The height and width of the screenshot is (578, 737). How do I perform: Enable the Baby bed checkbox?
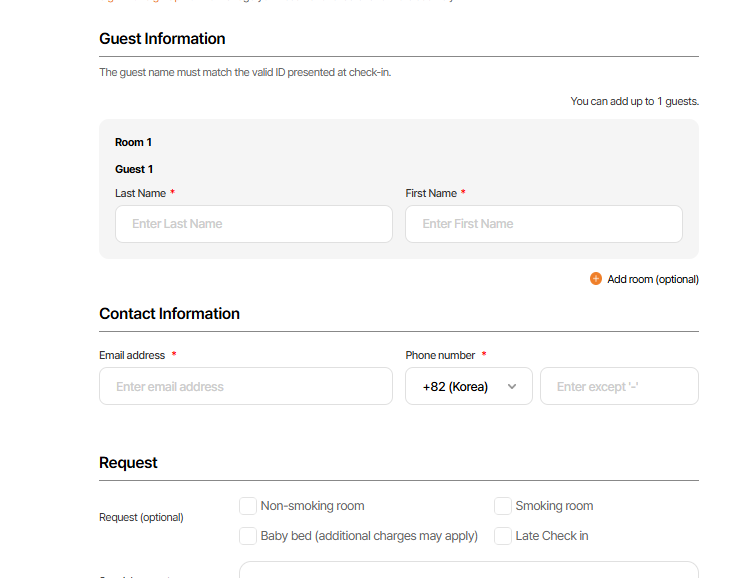[x=248, y=536]
